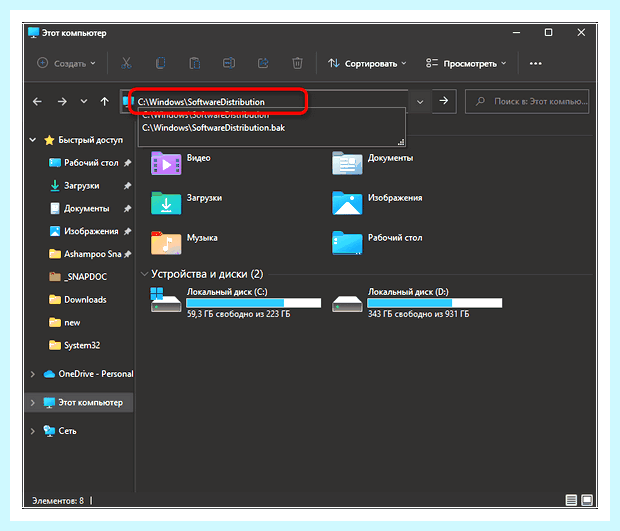
Task: Click the Элементов: 8 status text
Action: pyautogui.click(x=58, y=501)
